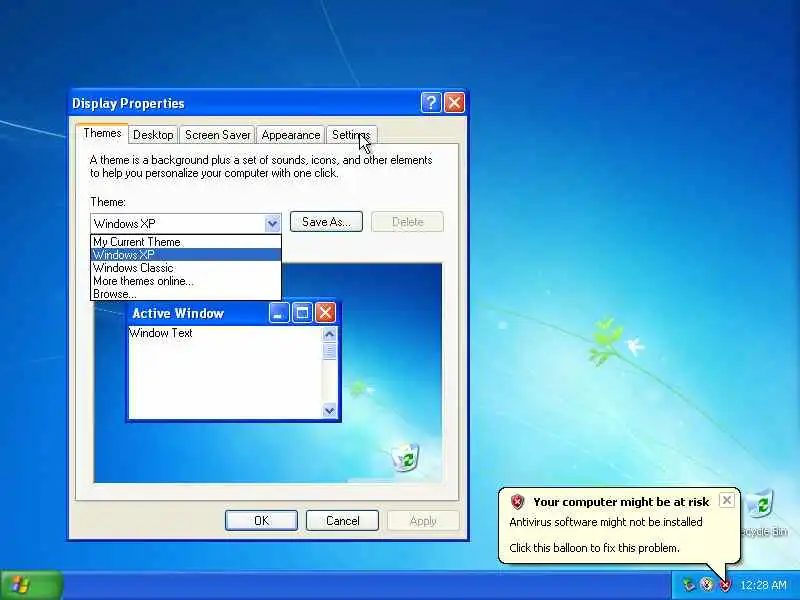Click the round middle system tray icon

(x=707, y=585)
